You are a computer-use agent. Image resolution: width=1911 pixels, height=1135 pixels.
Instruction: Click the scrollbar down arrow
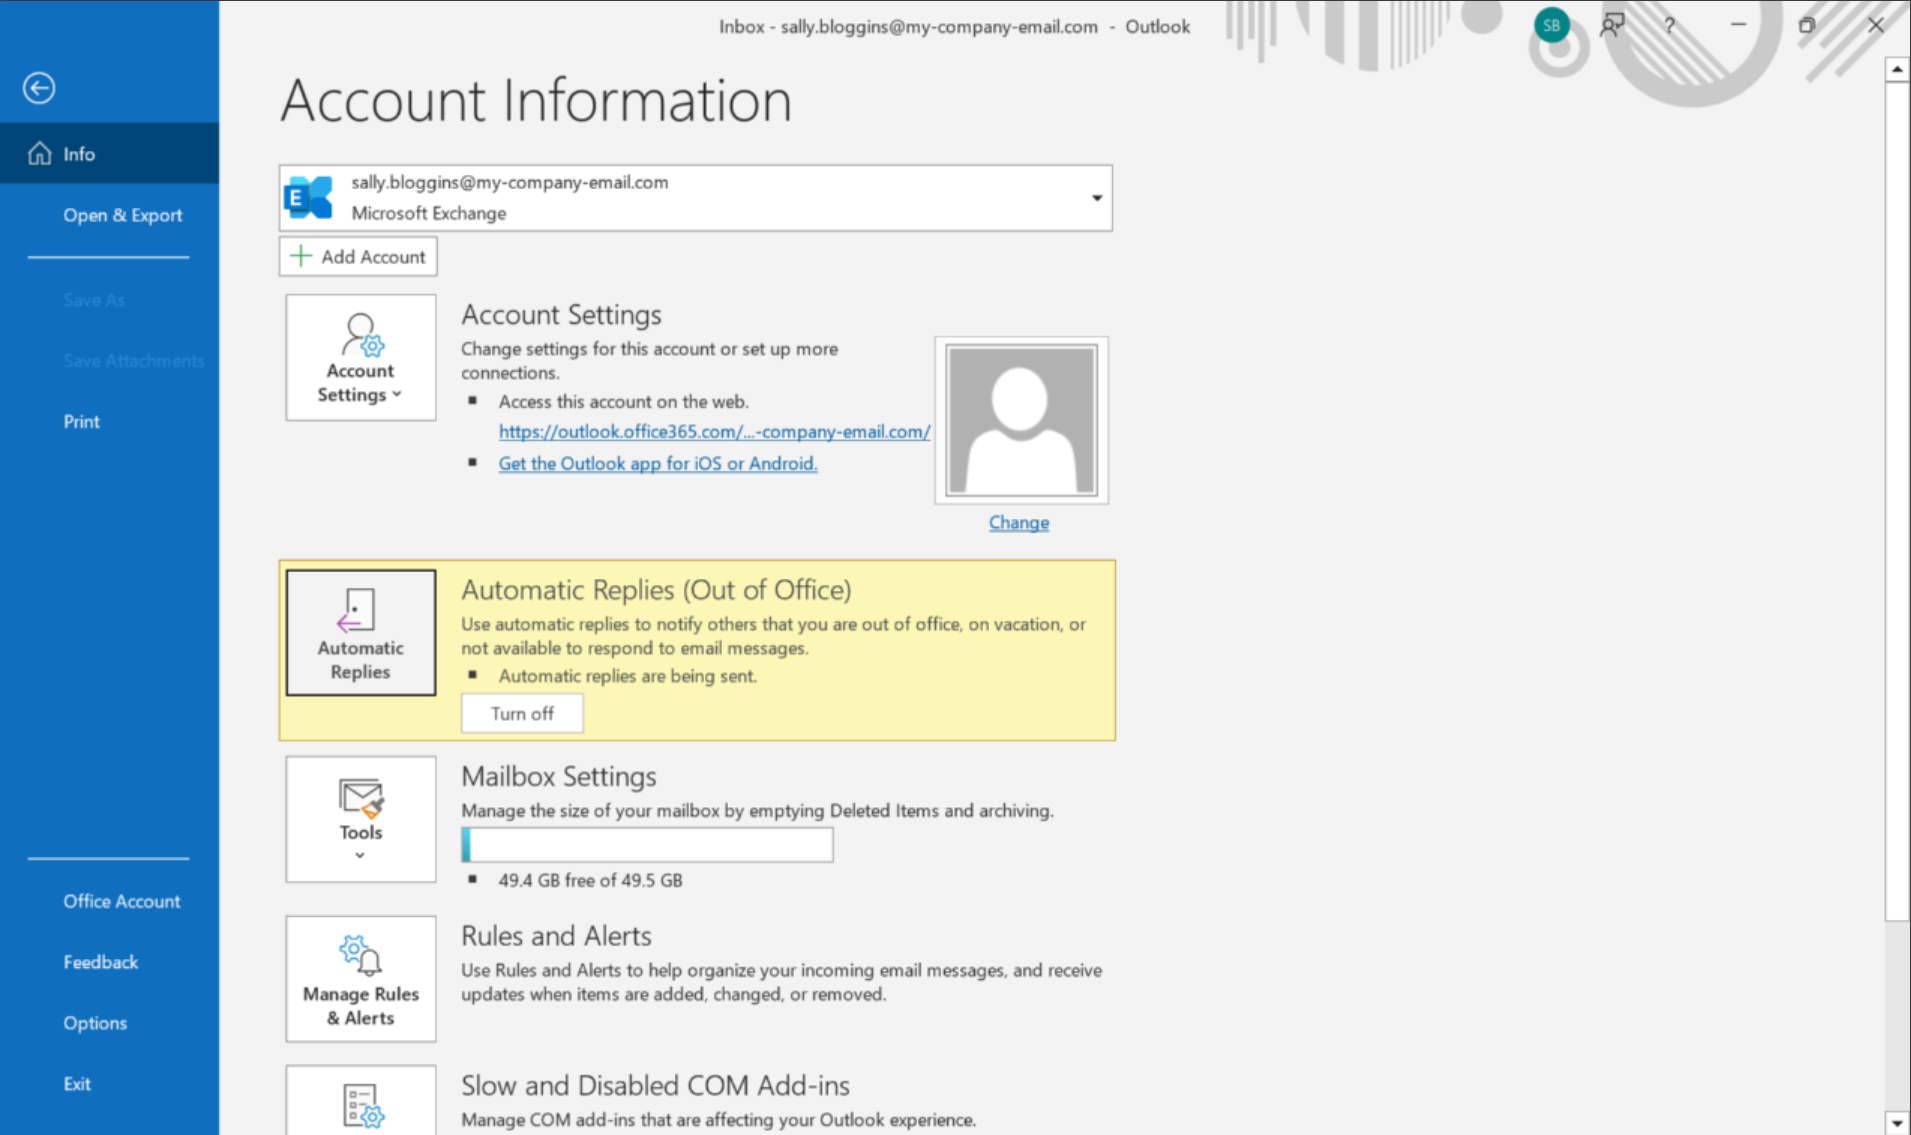point(1896,1122)
